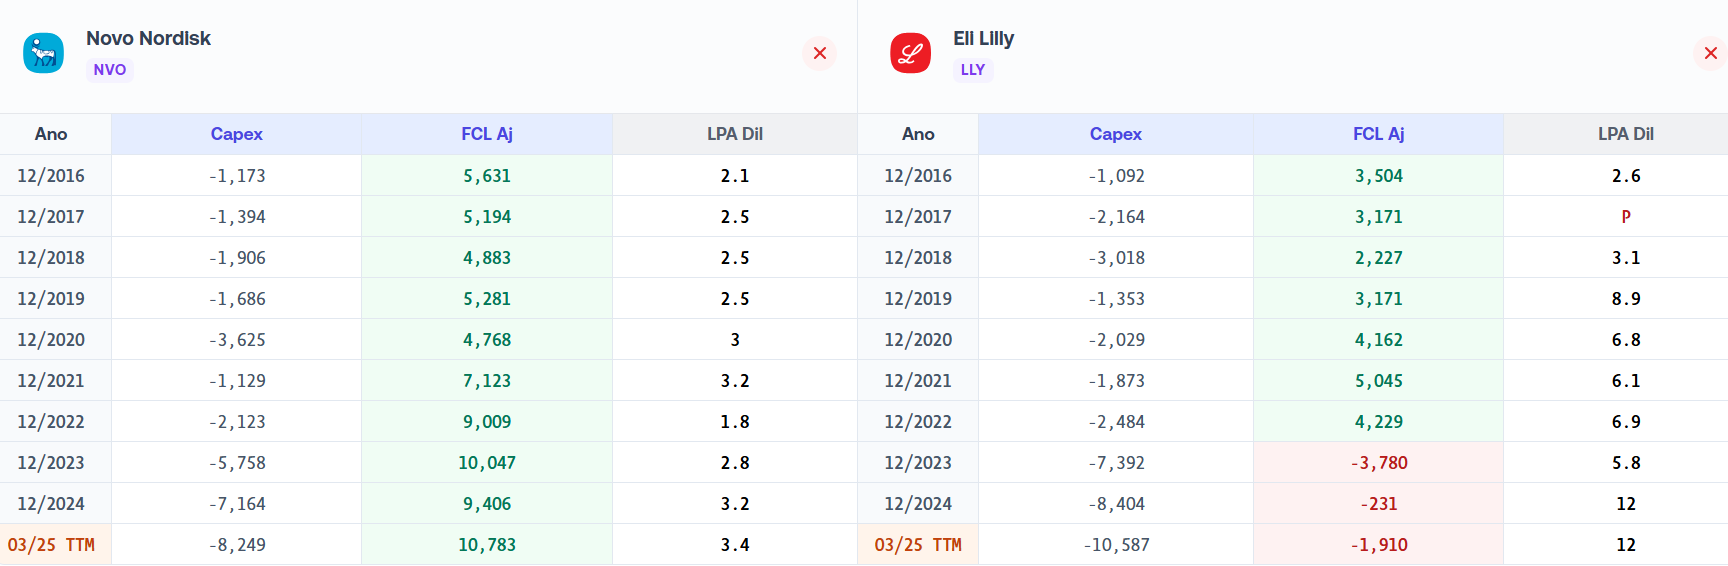
Task: Select Novo Nordisk Capex value -3,625
Action: (237, 340)
